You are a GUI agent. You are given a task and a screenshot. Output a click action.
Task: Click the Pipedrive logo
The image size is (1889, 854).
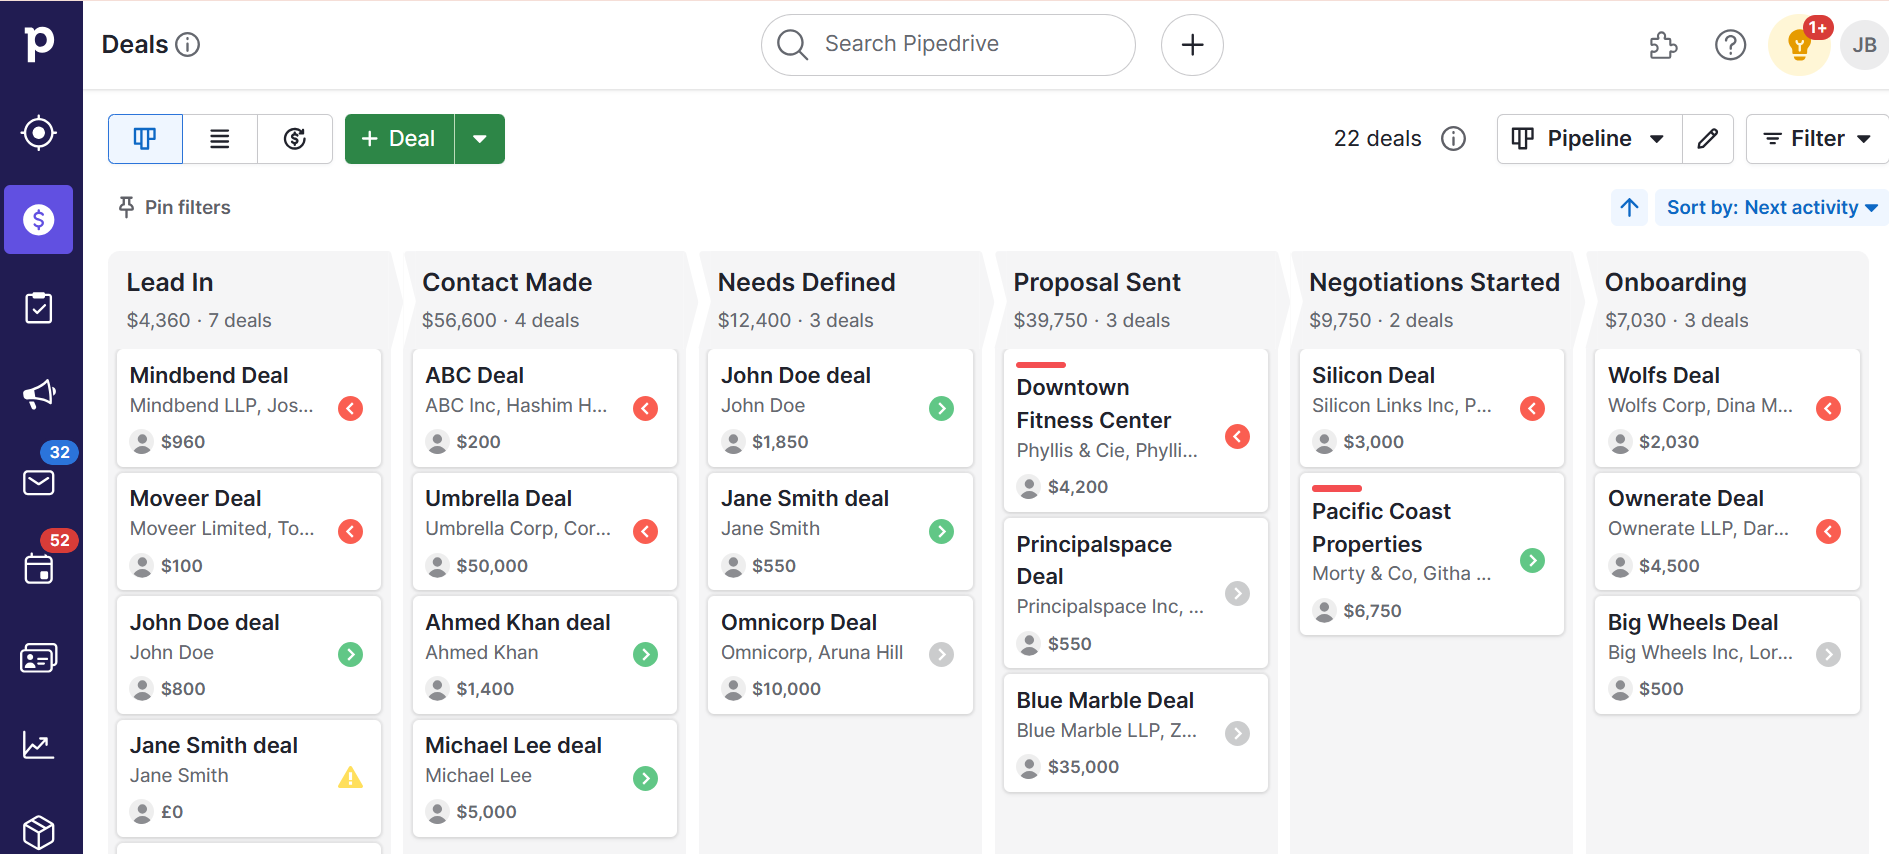[x=39, y=43]
